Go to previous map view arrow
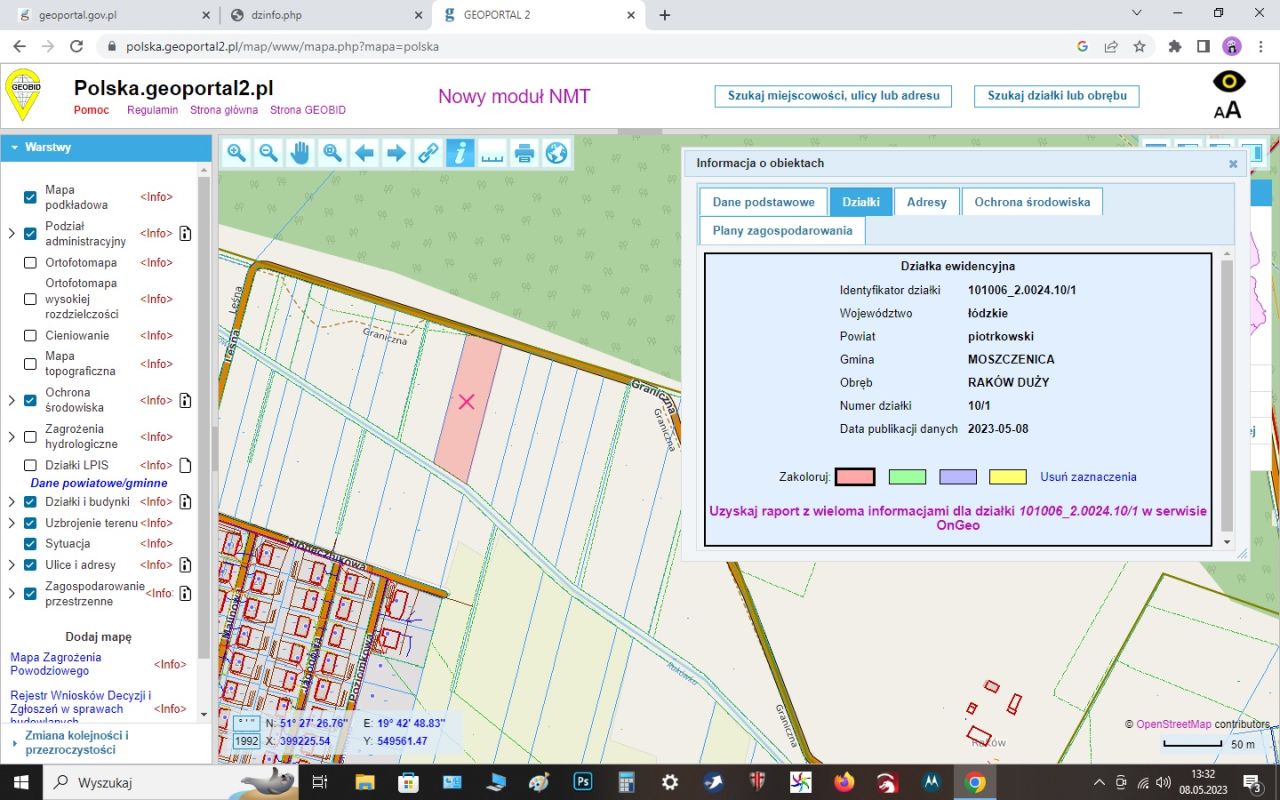The height and width of the screenshot is (800, 1280). (x=364, y=153)
